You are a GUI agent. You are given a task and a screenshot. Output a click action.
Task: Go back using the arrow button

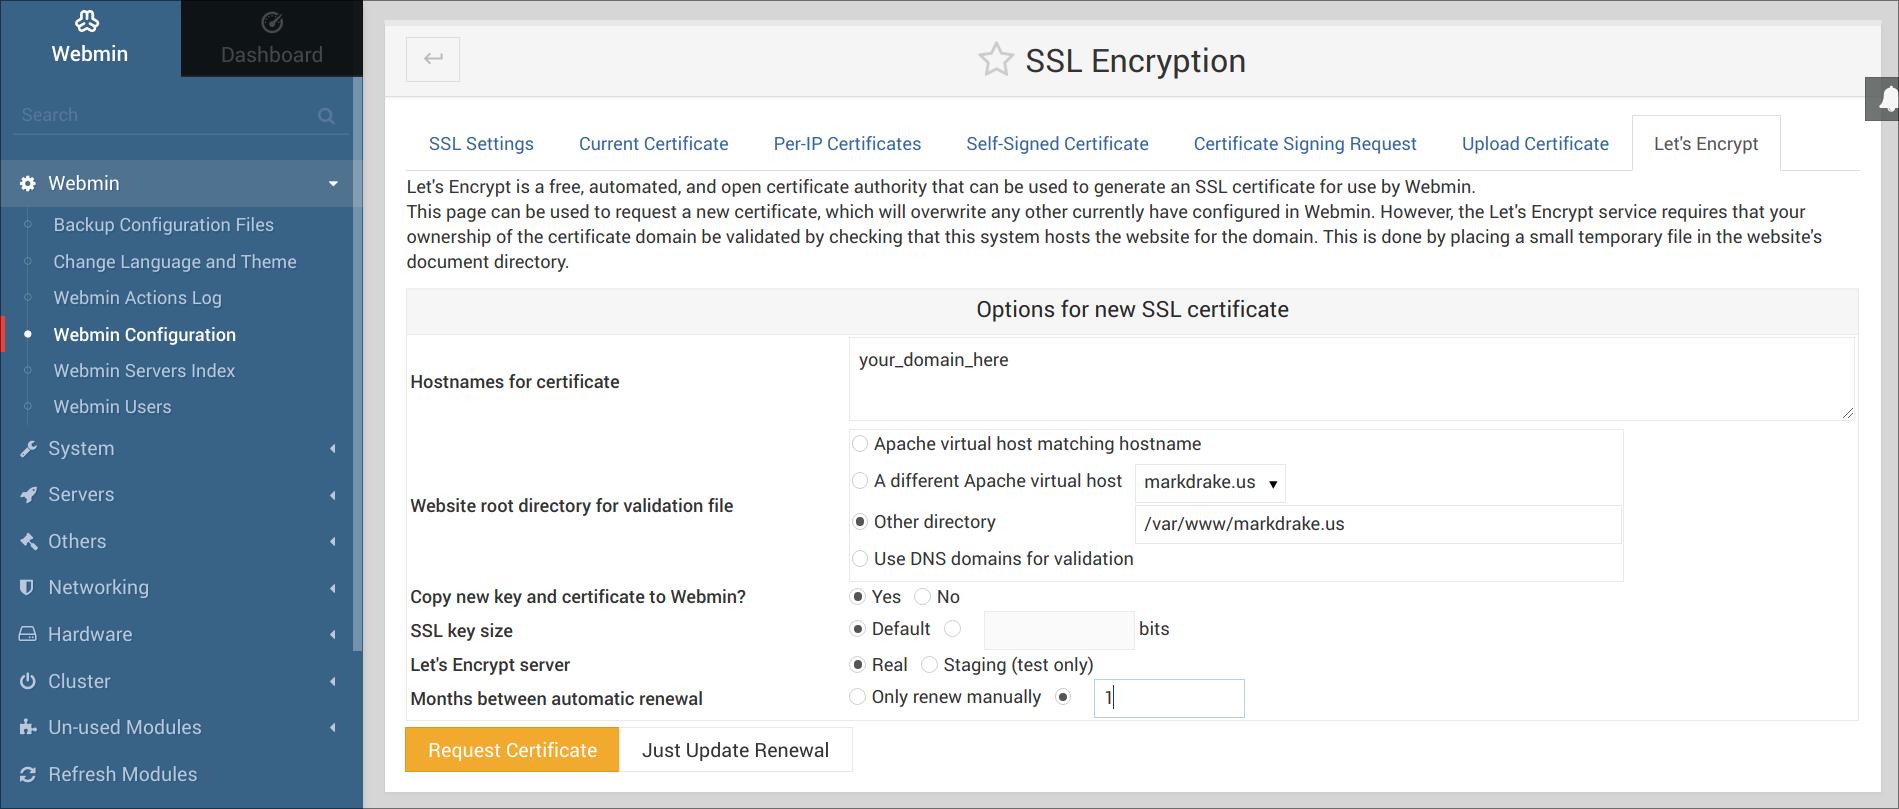tap(433, 59)
